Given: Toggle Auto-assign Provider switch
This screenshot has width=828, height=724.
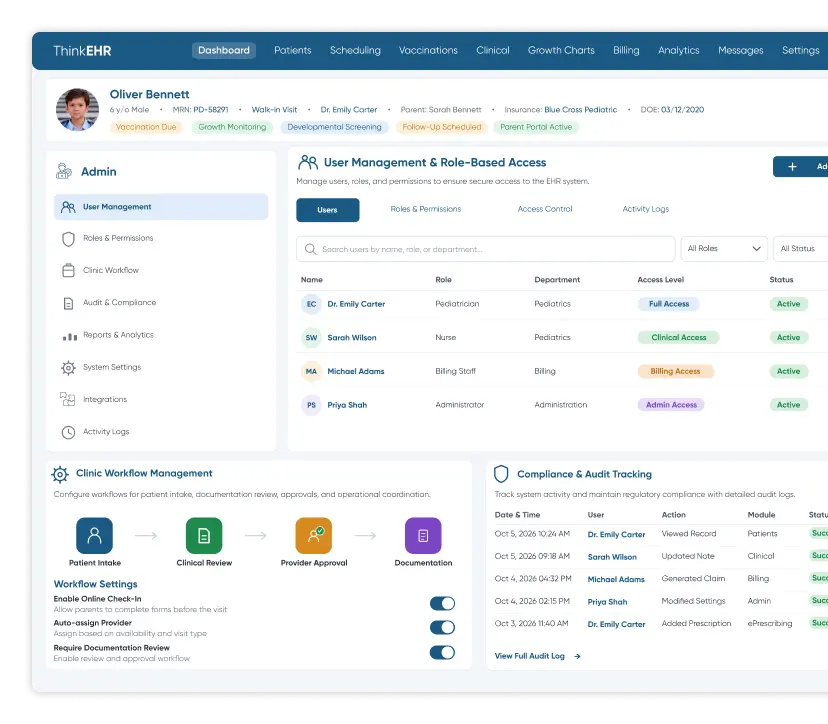Looking at the screenshot, I should [442, 627].
